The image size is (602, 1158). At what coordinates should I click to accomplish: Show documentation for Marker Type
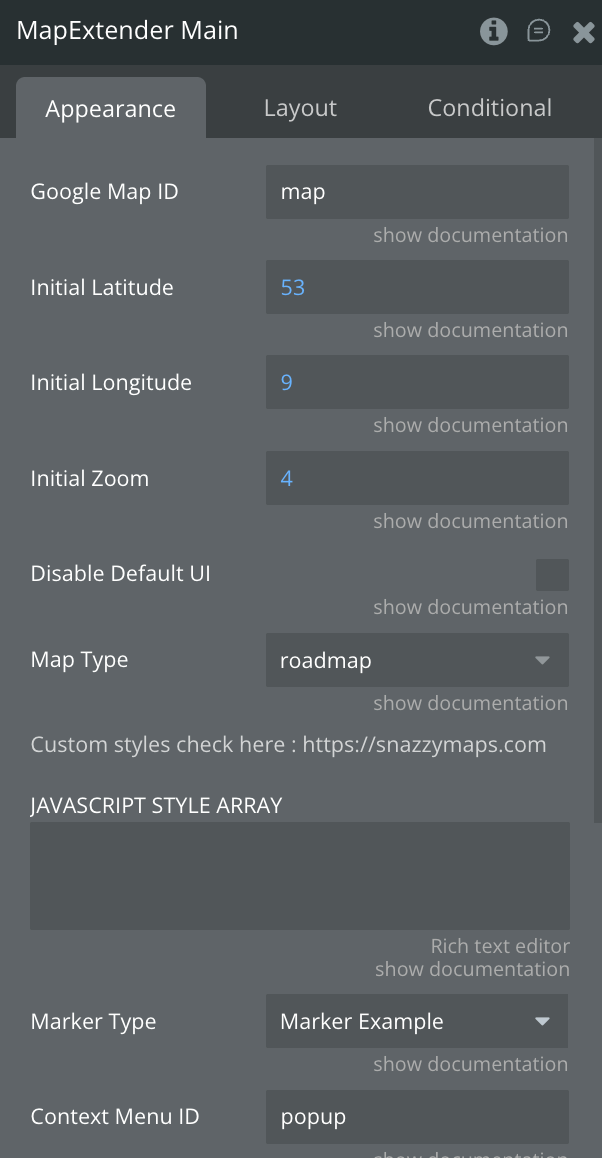[470, 1064]
